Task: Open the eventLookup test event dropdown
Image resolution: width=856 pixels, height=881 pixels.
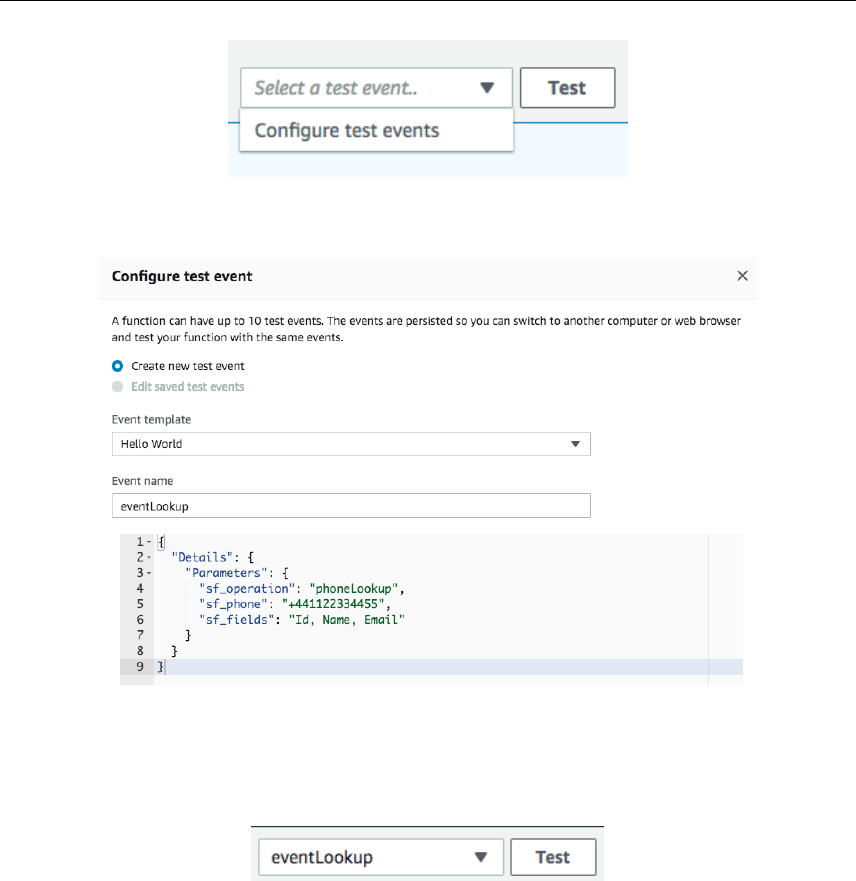Action: 377,857
